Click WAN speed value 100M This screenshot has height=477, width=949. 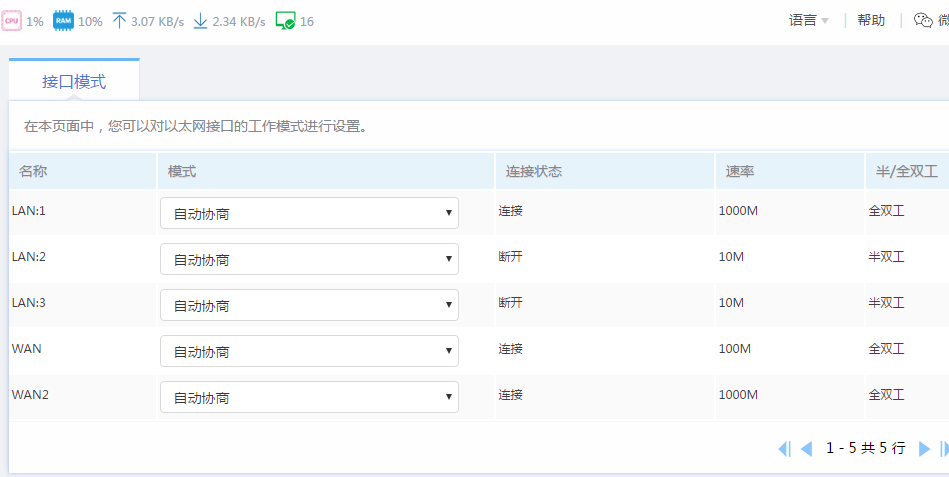tap(735, 349)
